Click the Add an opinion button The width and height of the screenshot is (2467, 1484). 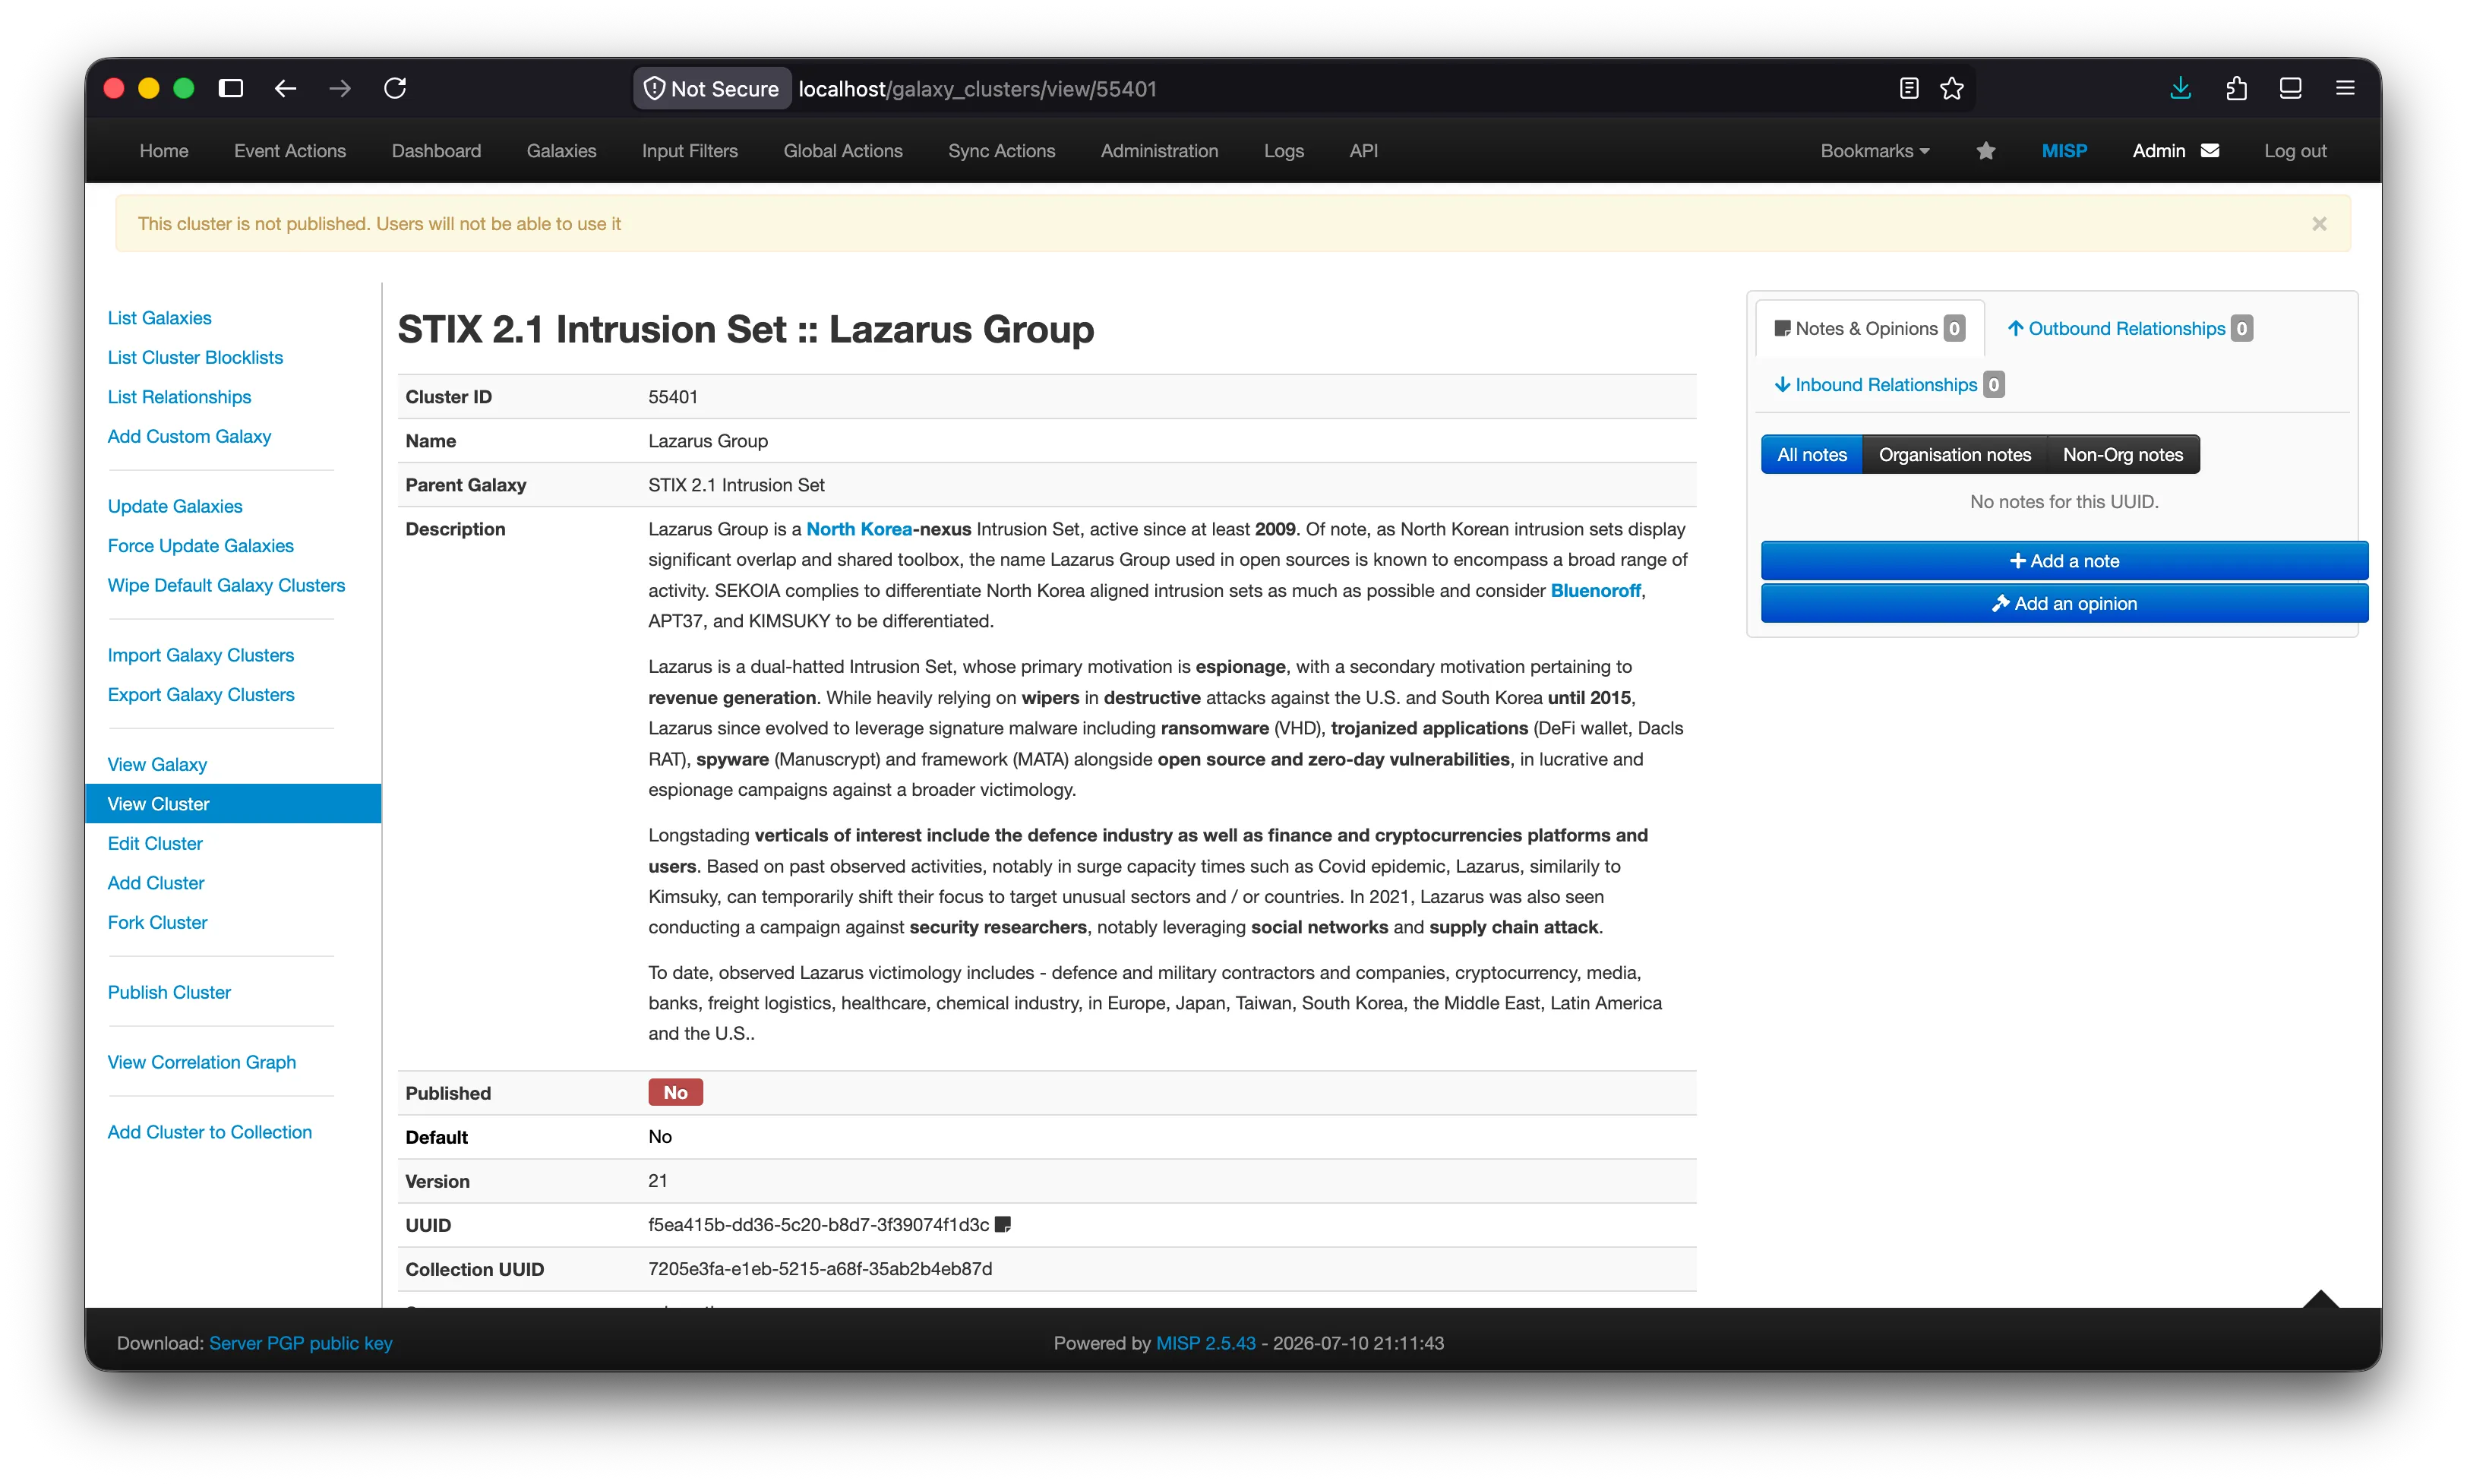pos(2064,604)
